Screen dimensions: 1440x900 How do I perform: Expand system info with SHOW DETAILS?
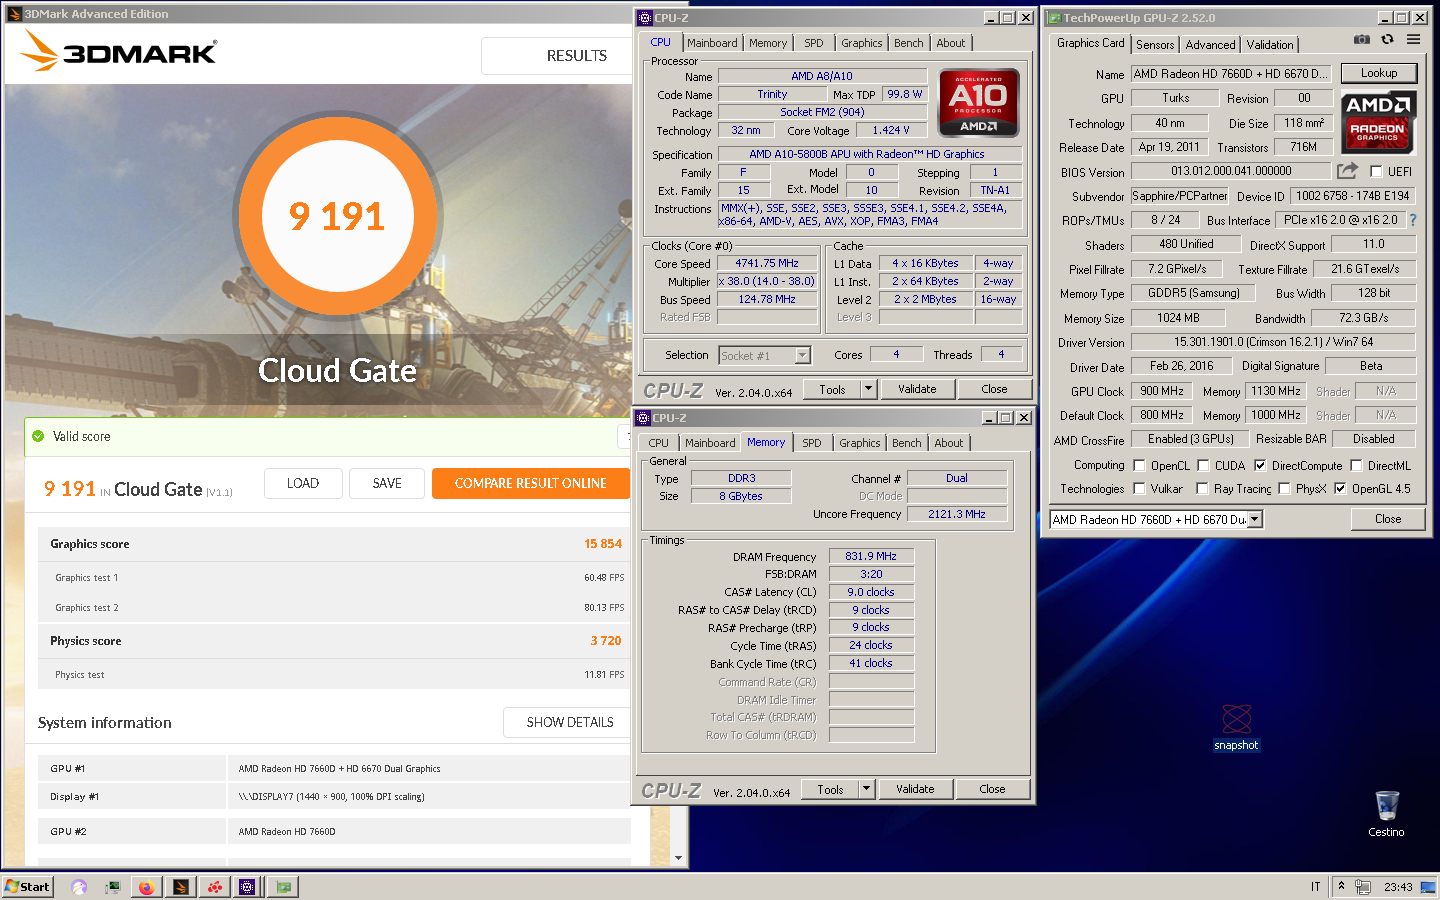coord(570,722)
